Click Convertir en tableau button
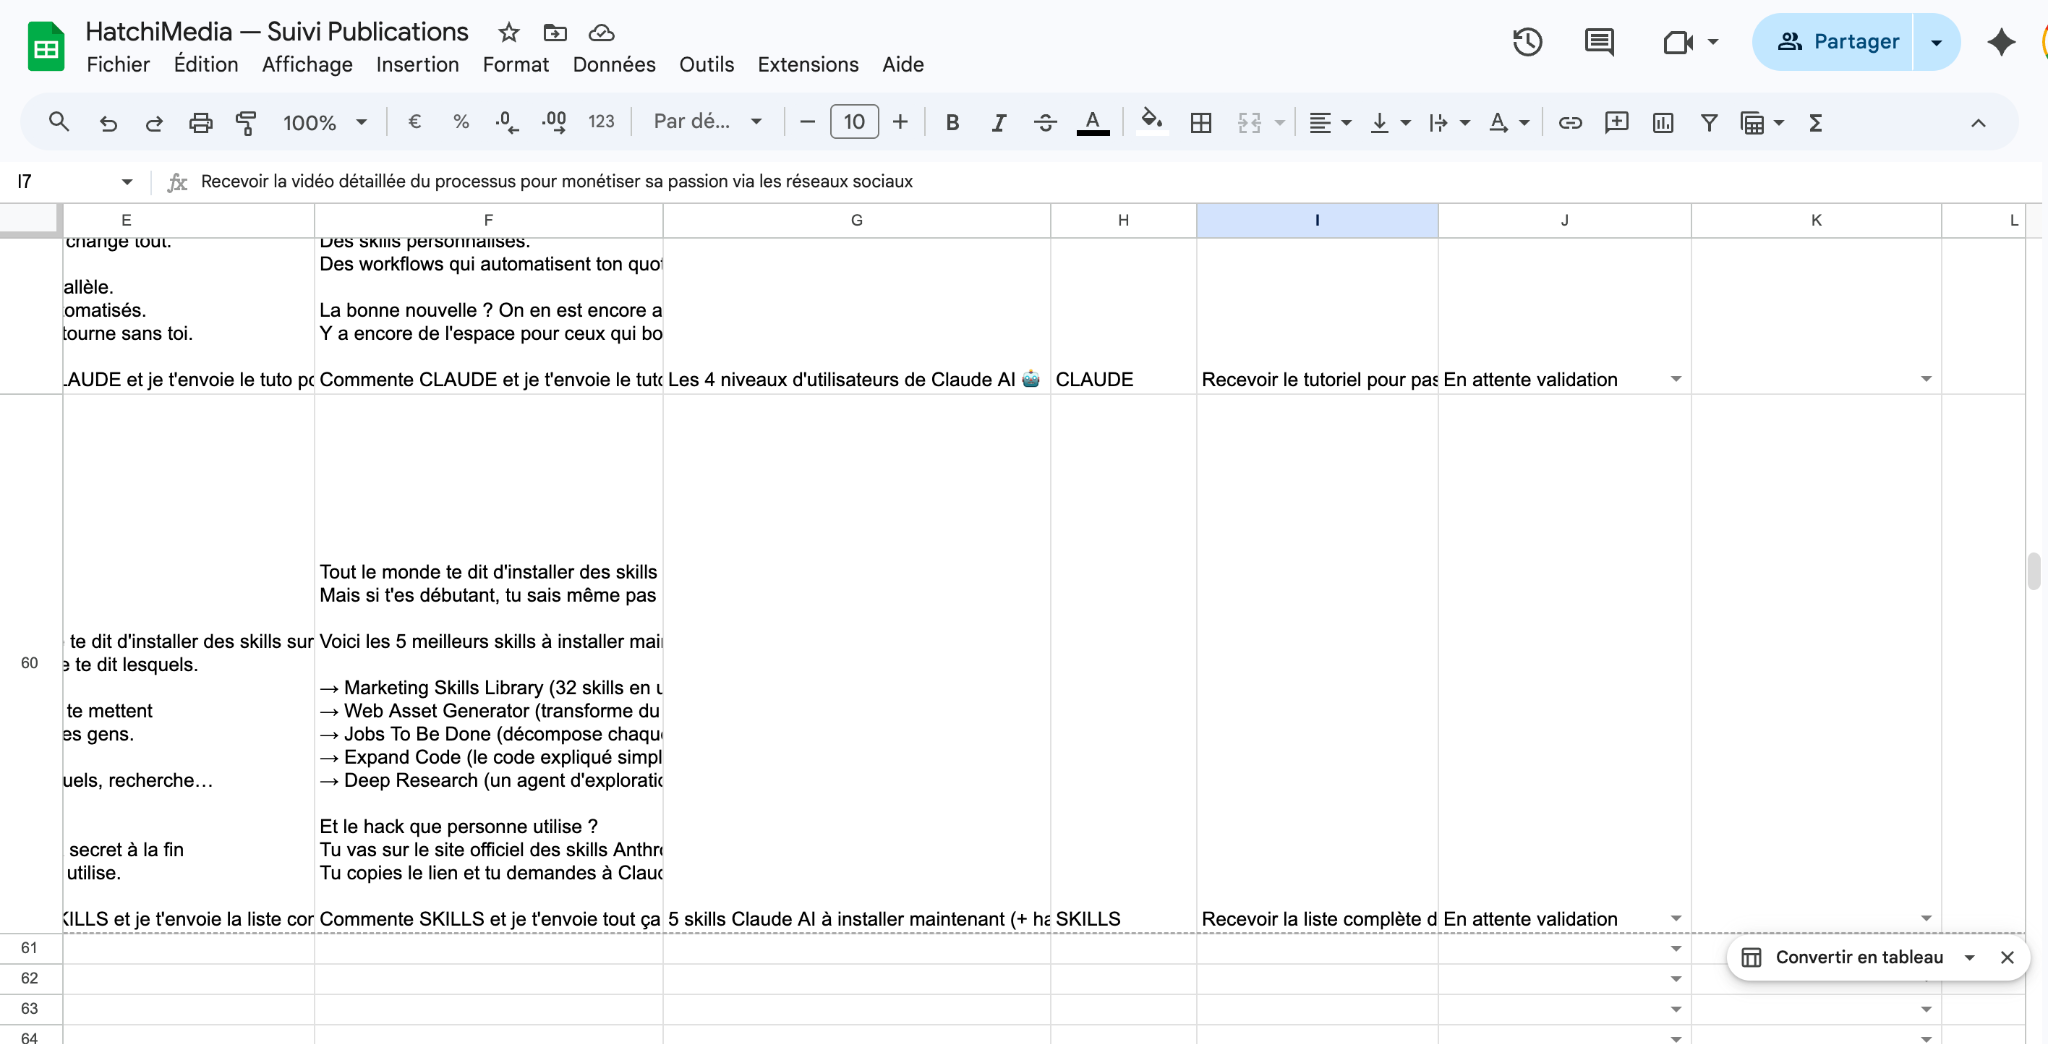Viewport: 2048px width, 1044px height. tap(1843, 957)
